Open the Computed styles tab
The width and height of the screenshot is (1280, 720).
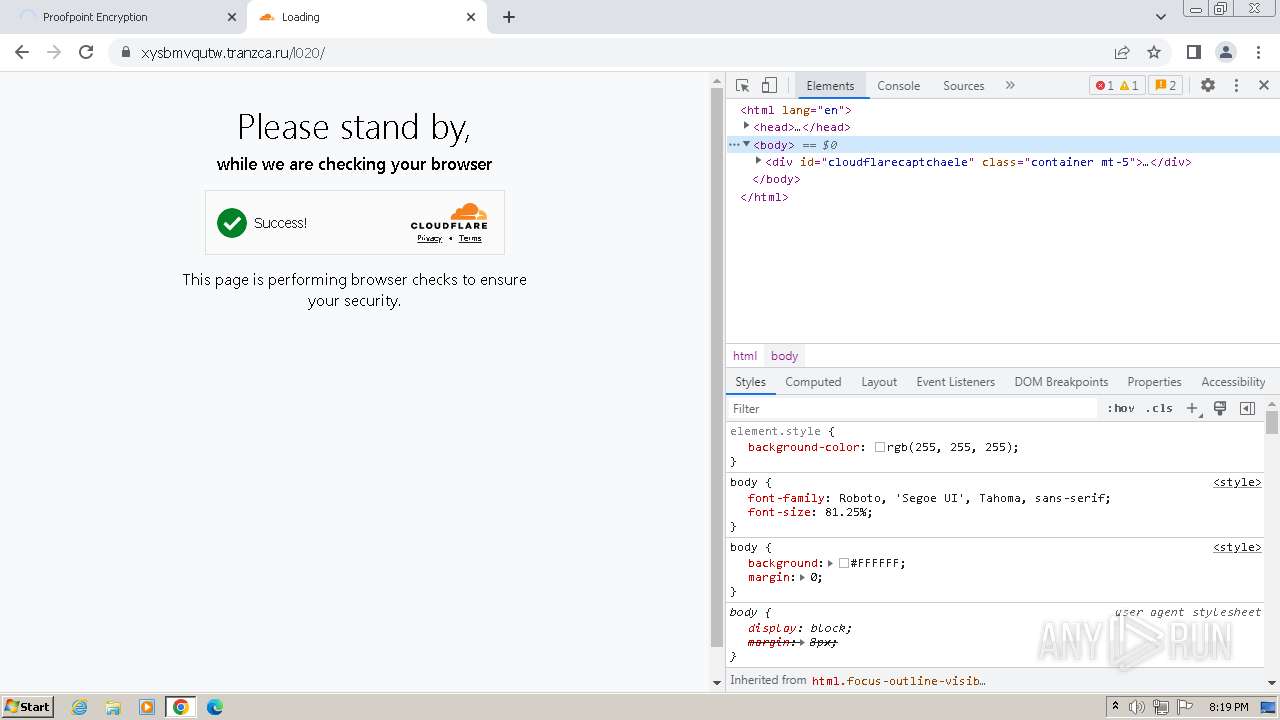[x=813, y=382]
